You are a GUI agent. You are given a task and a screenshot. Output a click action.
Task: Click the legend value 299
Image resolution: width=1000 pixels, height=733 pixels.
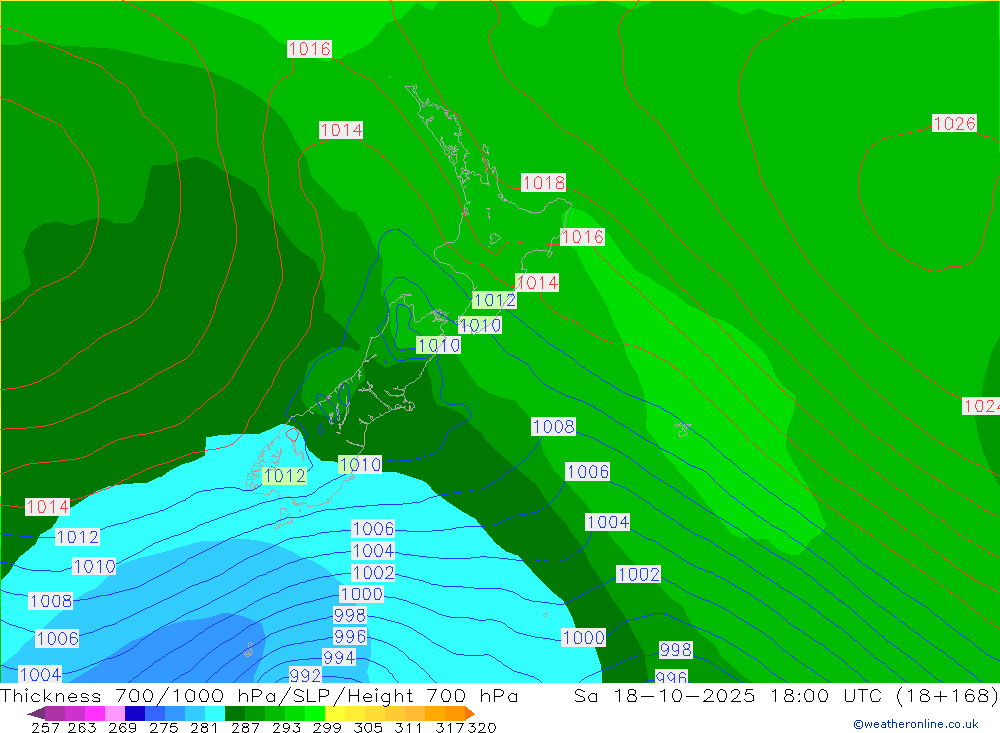327,727
